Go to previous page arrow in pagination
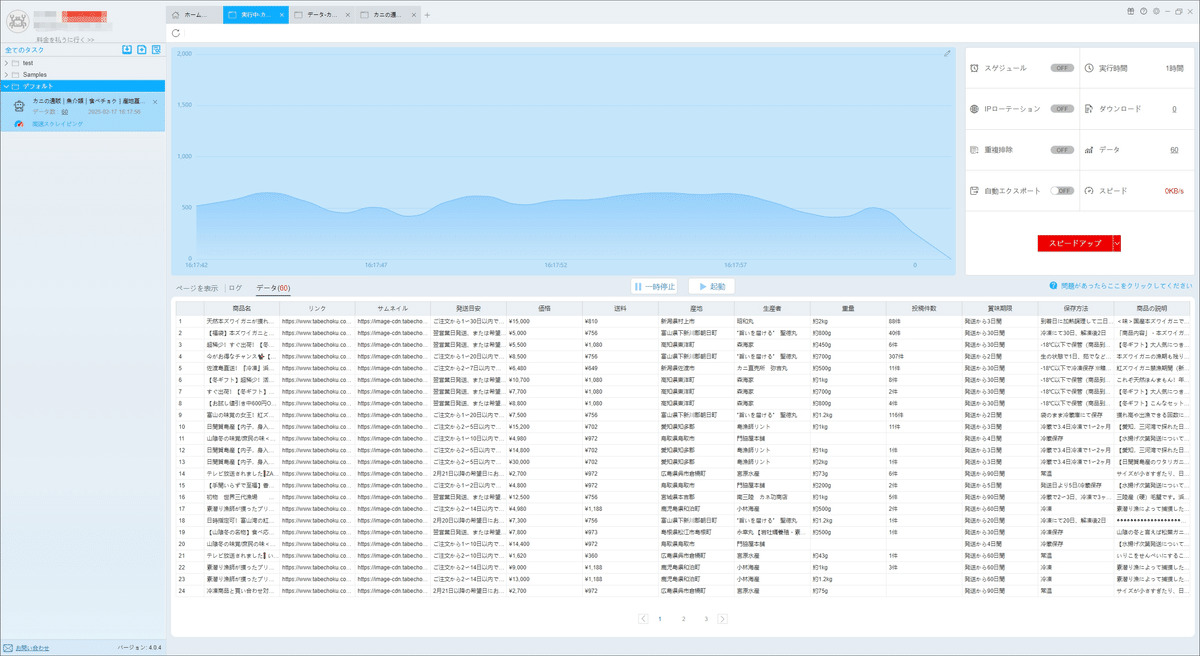 point(643,619)
